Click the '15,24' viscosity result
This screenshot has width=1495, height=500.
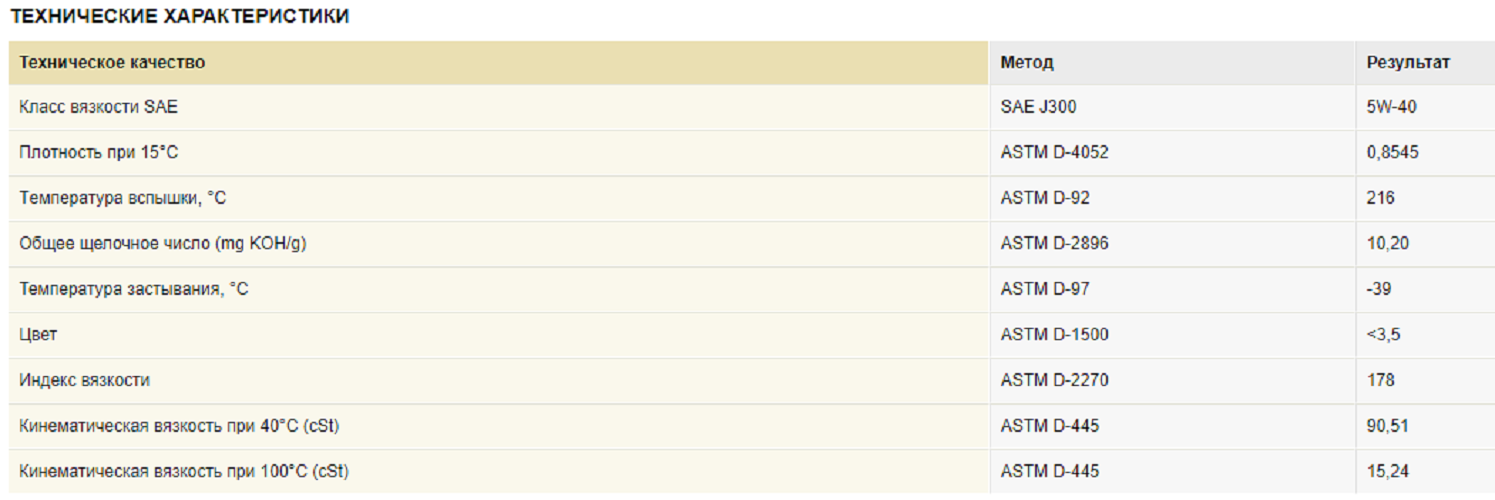[1387, 471]
